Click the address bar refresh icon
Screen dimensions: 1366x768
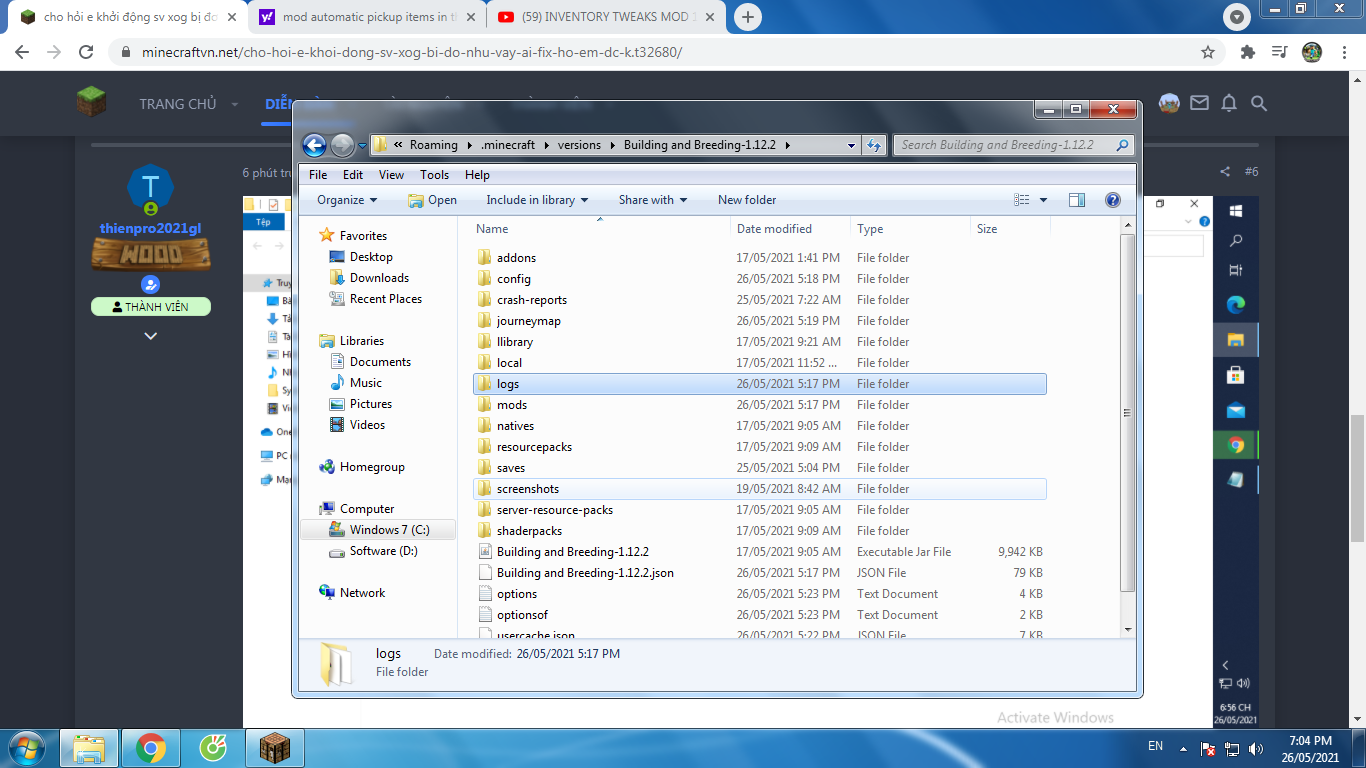(874, 146)
